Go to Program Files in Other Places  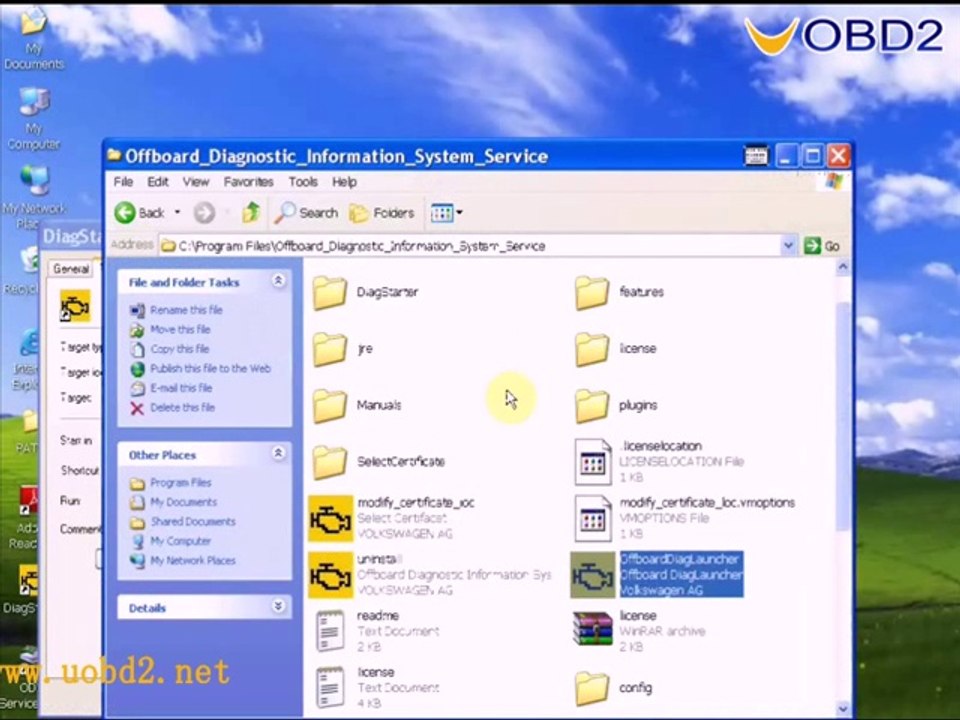[181, 482]
